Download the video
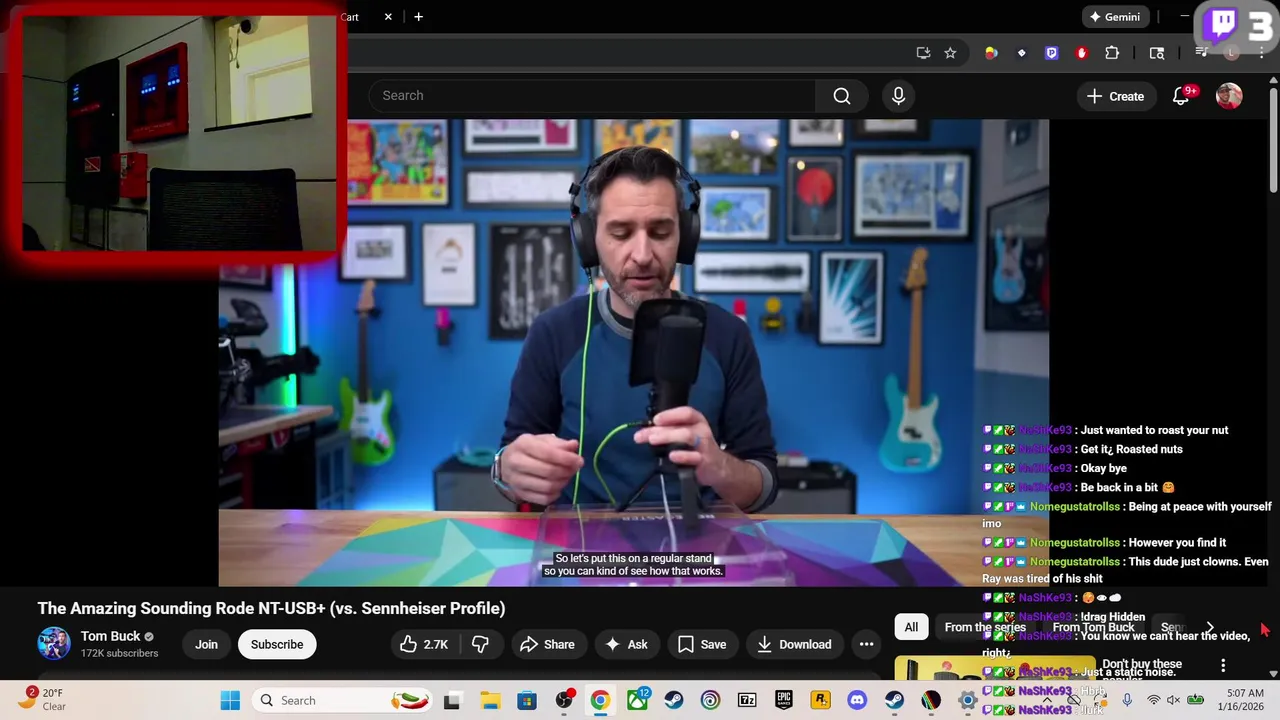 point(794,644)
